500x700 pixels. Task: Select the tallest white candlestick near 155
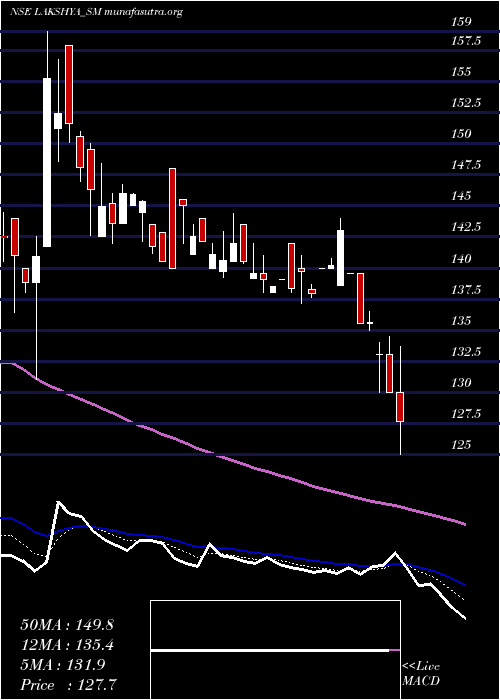click(x=47, y=162)
